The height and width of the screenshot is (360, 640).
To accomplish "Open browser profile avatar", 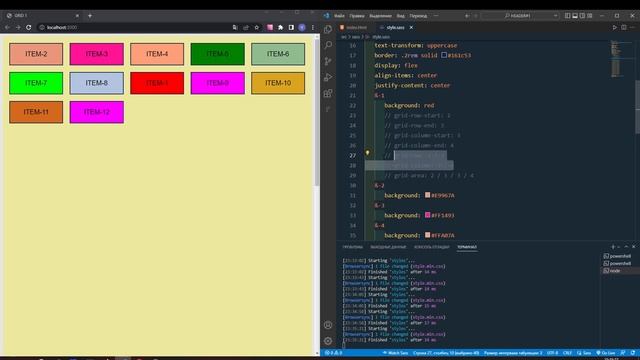I will 302,27.
